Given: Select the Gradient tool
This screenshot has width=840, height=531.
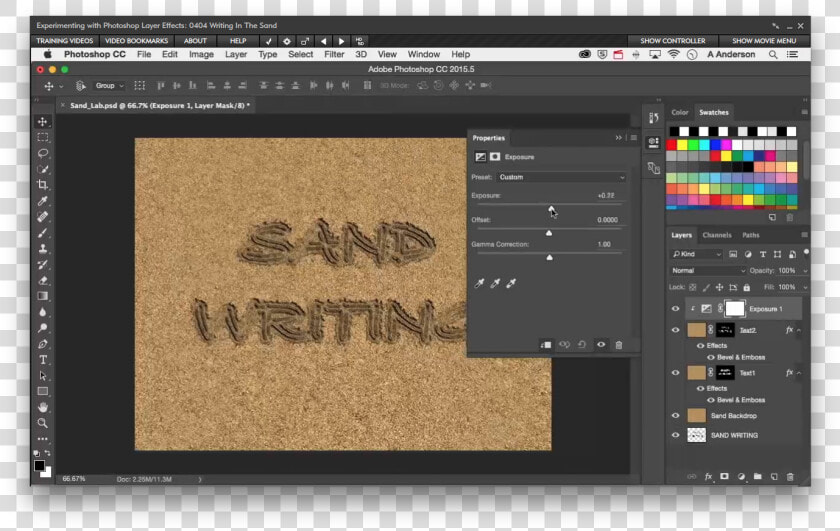Looking at the screenshot, I should (43, 296).
